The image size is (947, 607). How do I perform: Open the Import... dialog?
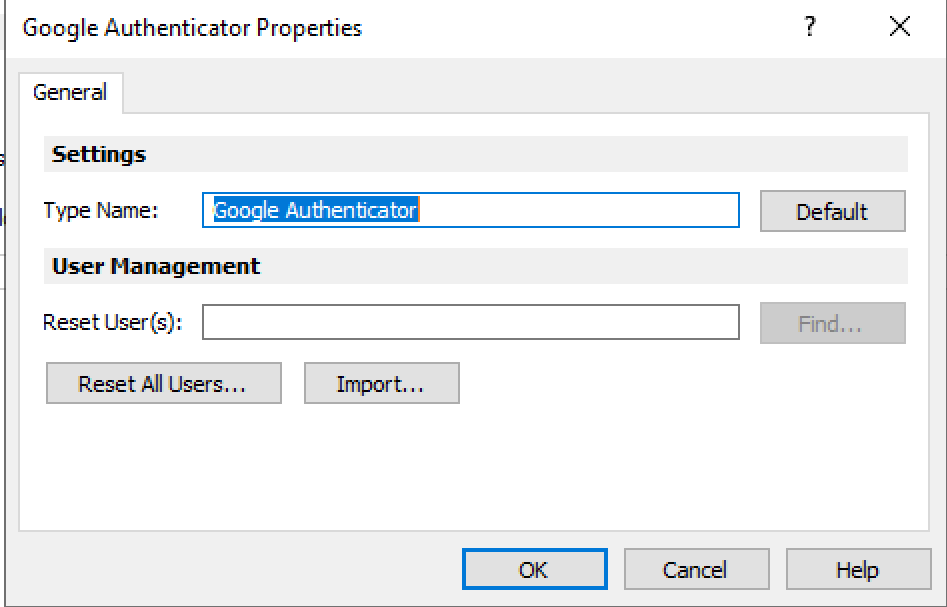[x=382, y=384]
